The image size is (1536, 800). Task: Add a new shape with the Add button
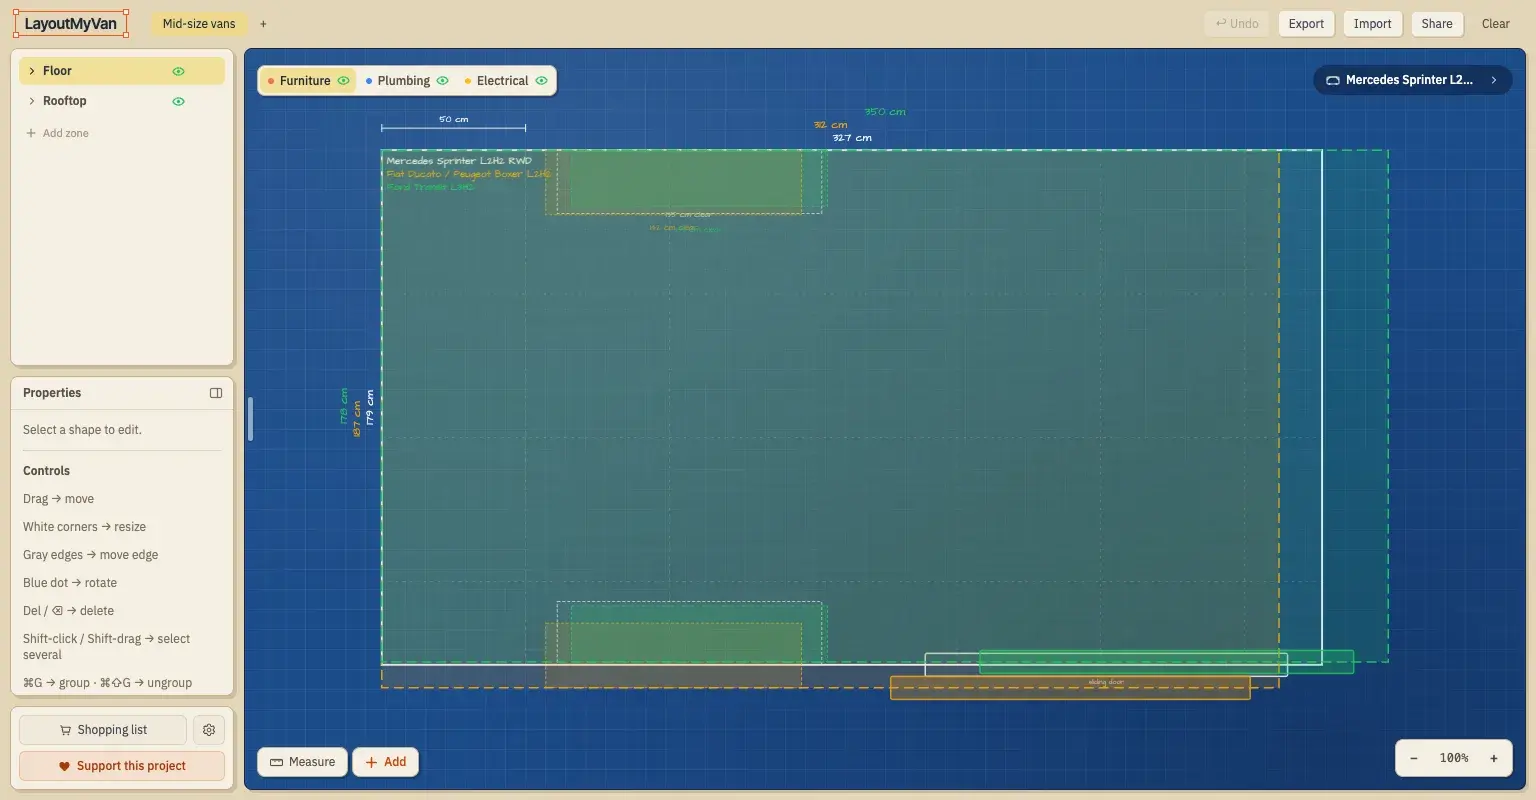coord(386,762)
